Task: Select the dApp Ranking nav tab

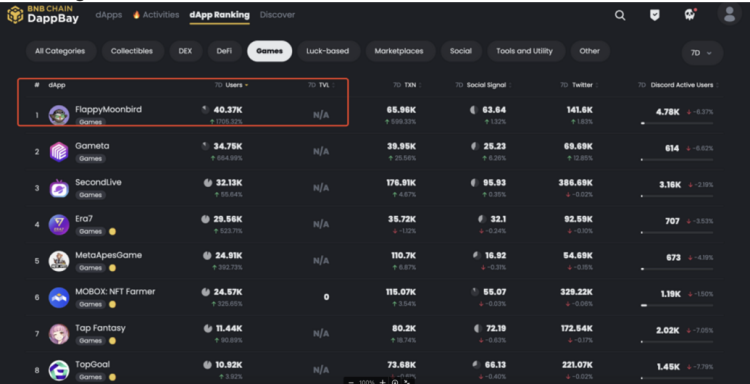Action: pos(220,15)
